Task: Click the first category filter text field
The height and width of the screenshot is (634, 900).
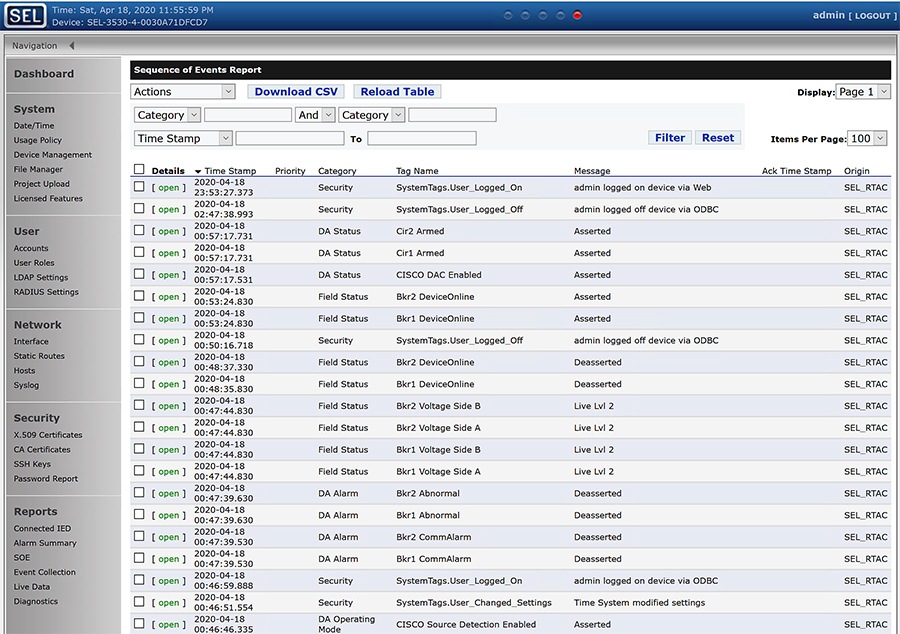Action: tap(248, 115)
